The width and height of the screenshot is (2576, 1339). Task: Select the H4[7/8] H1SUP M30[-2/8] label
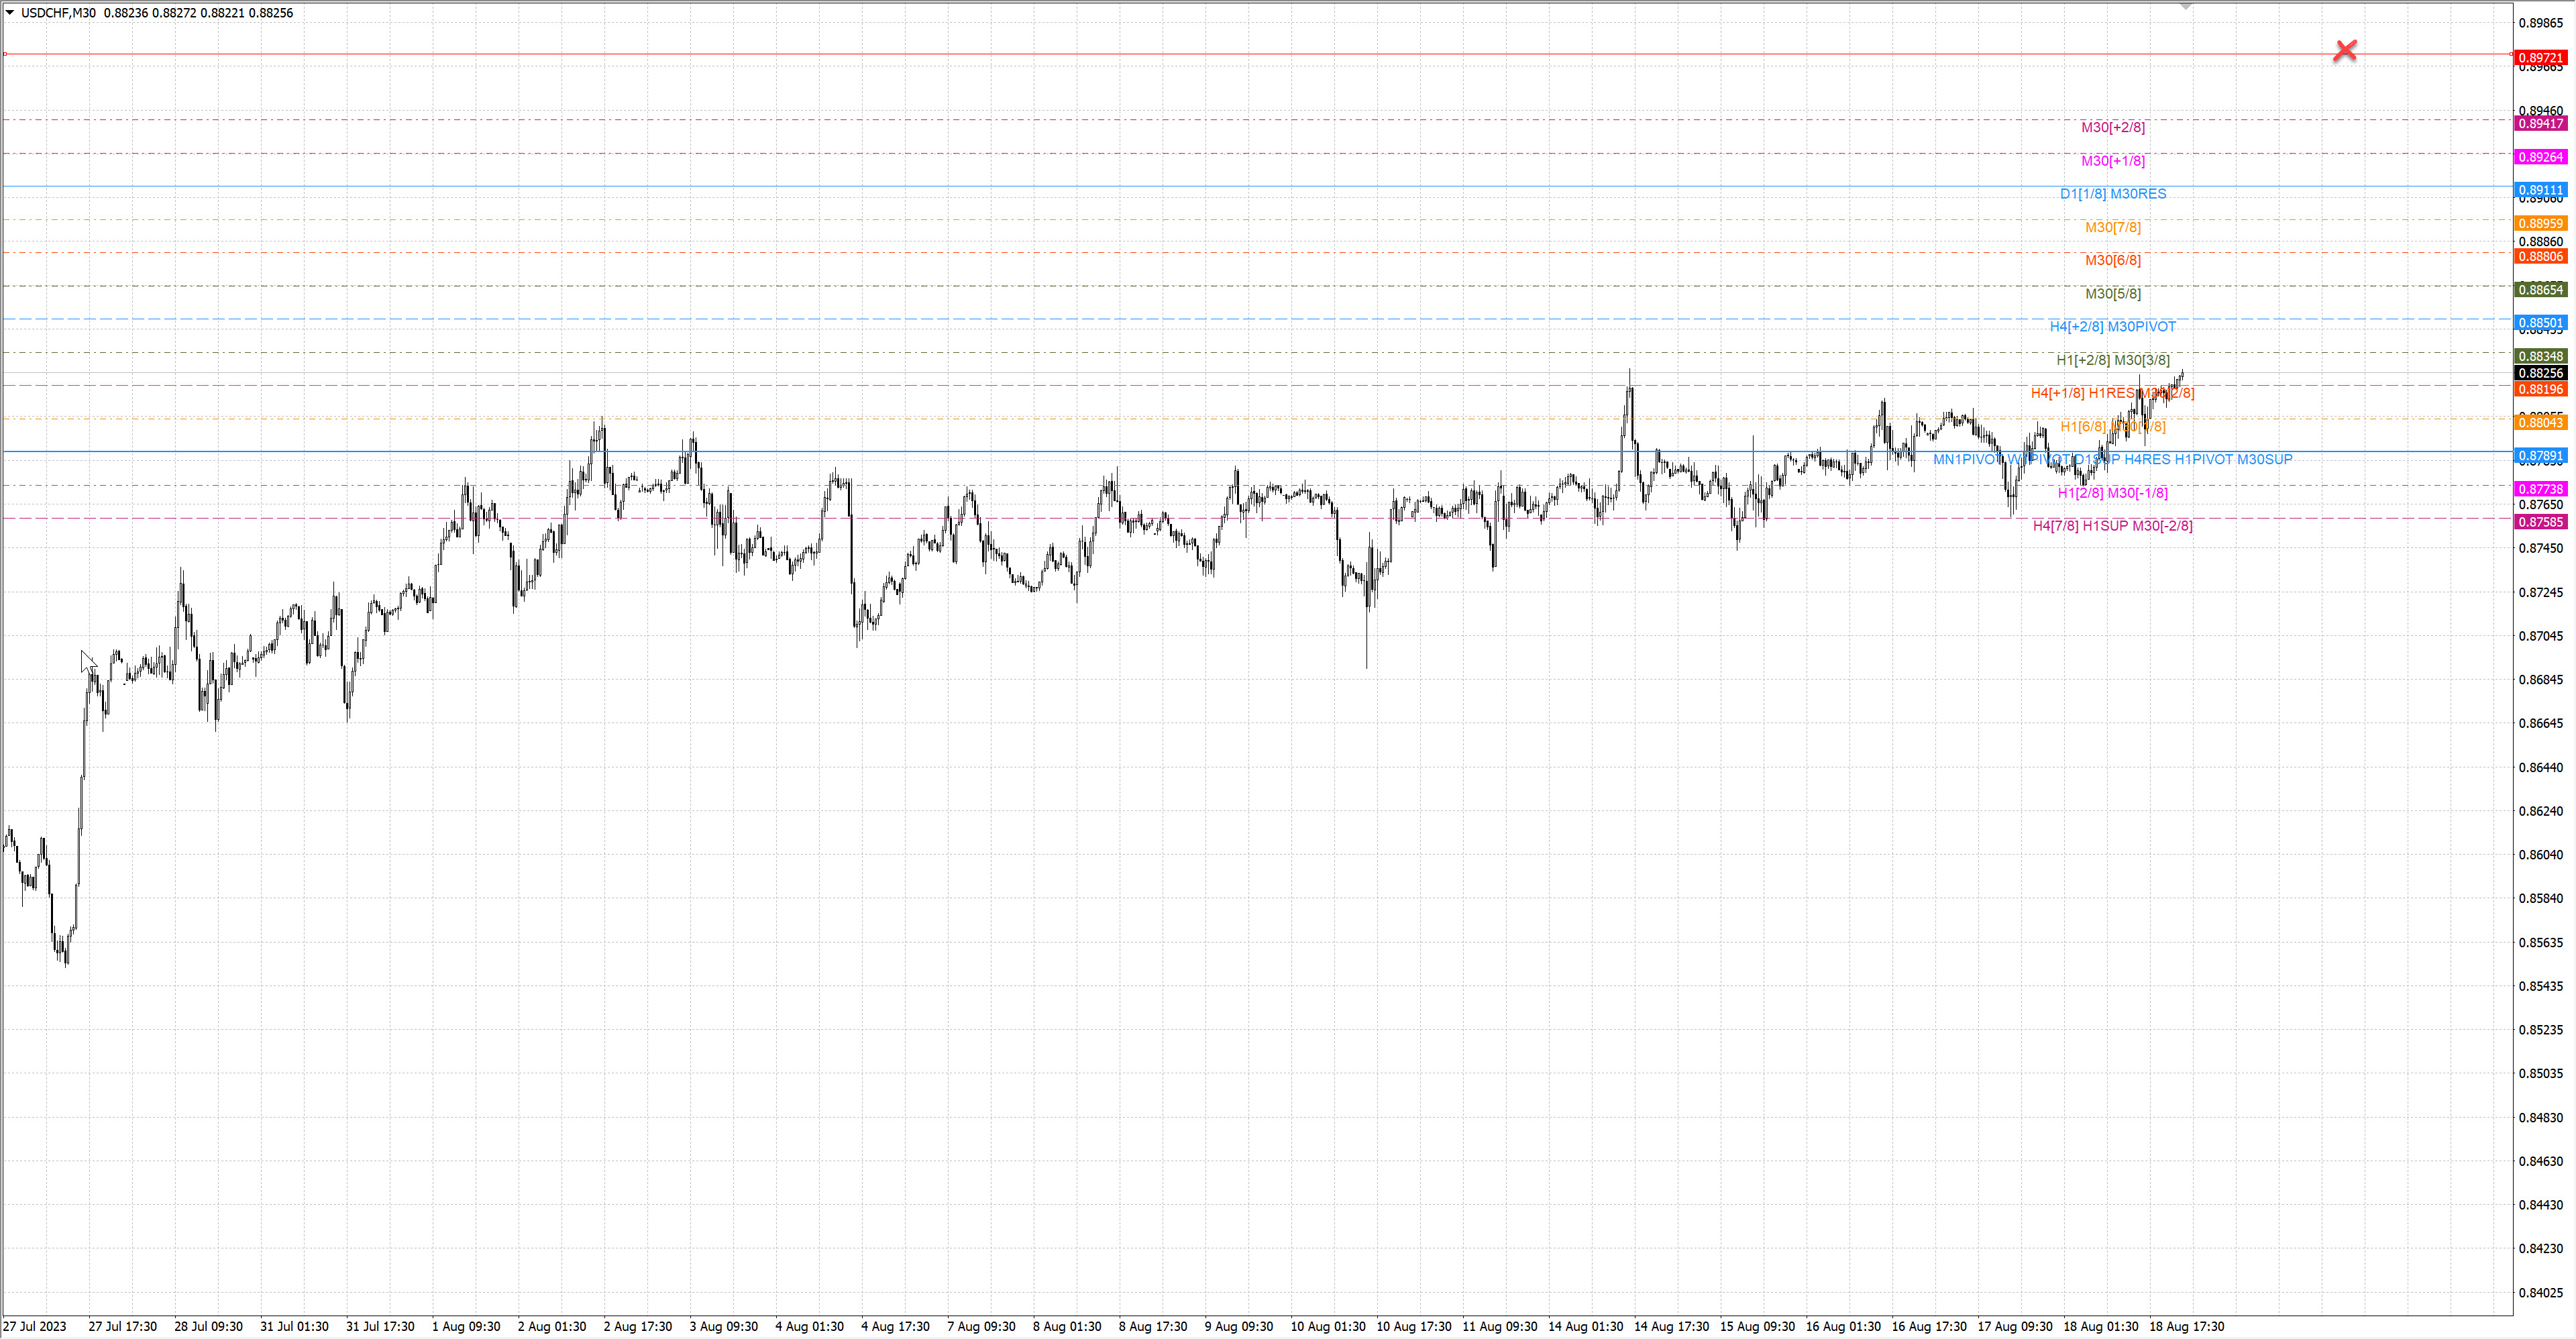[x=2112, y=526]
